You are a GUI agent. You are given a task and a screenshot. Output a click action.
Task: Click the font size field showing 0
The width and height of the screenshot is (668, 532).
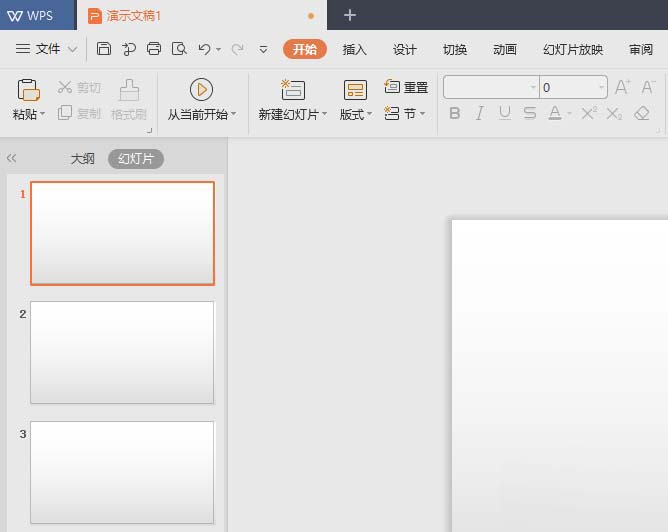pyautogui.click(x=568, y=87)
